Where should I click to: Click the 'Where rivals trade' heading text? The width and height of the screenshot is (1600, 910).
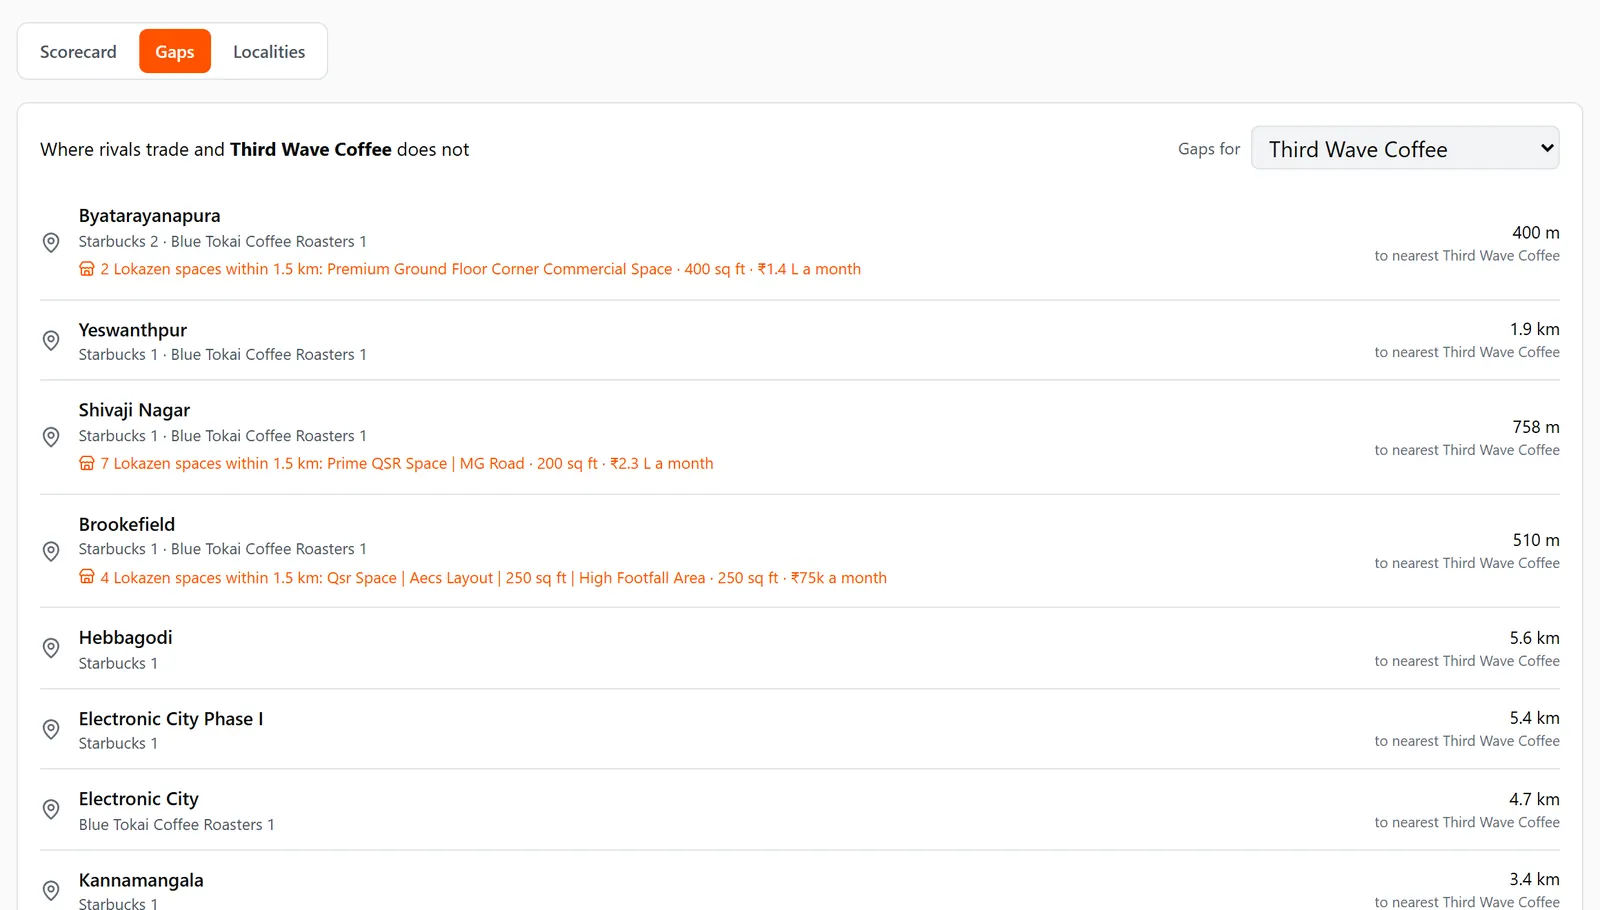tap(254, 149)
